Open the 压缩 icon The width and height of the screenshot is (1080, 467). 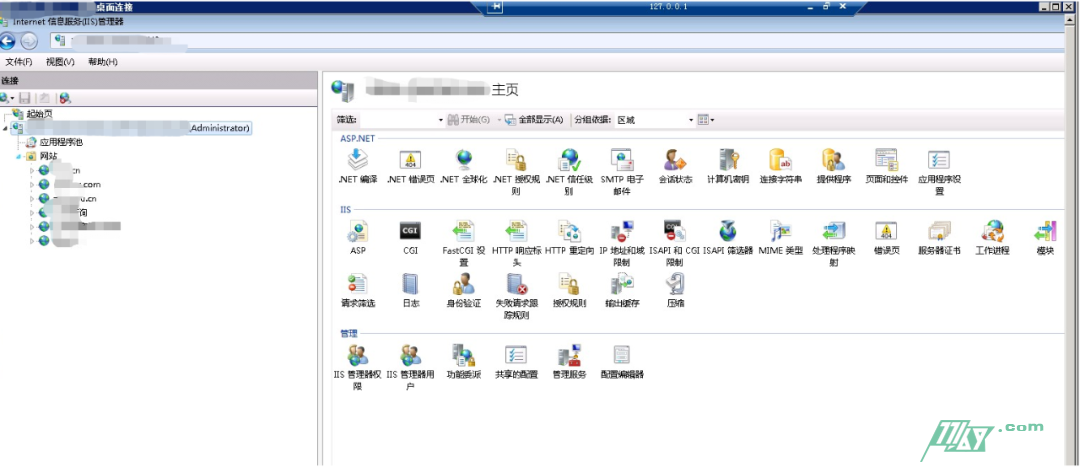point(675,284)
